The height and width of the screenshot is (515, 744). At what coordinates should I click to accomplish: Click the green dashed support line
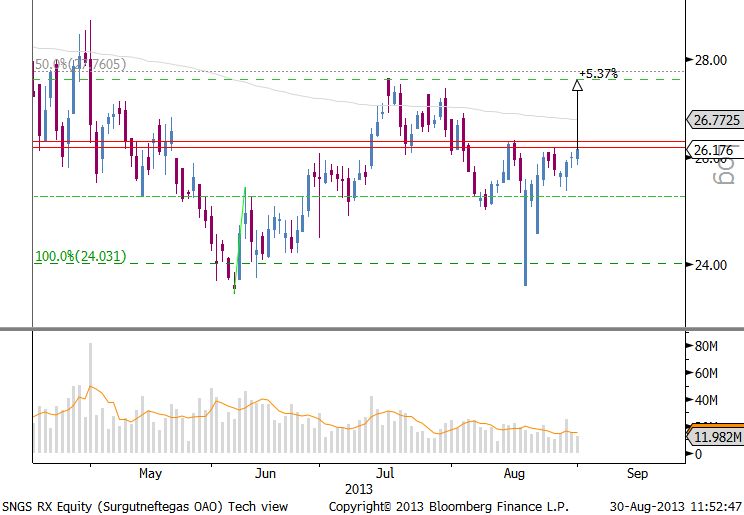(400, 196)
